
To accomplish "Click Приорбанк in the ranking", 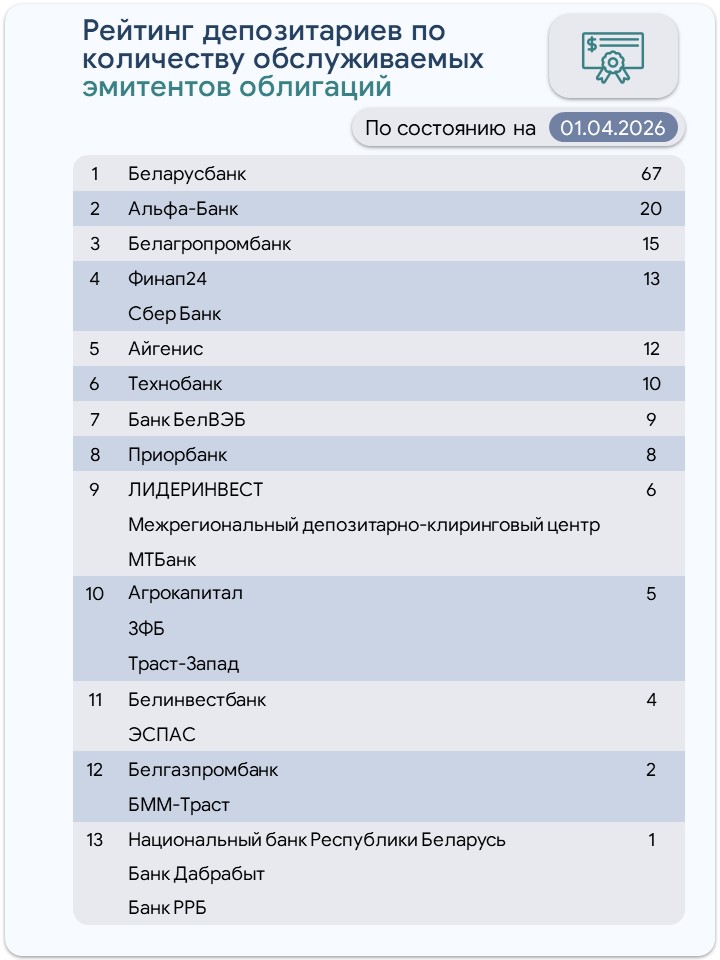I will (178, 455).
